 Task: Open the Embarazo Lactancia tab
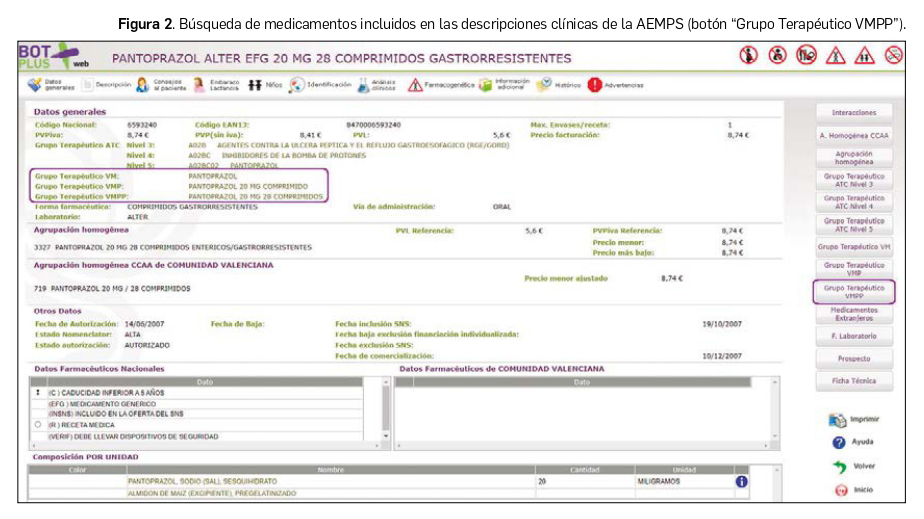tap(200, 85)
